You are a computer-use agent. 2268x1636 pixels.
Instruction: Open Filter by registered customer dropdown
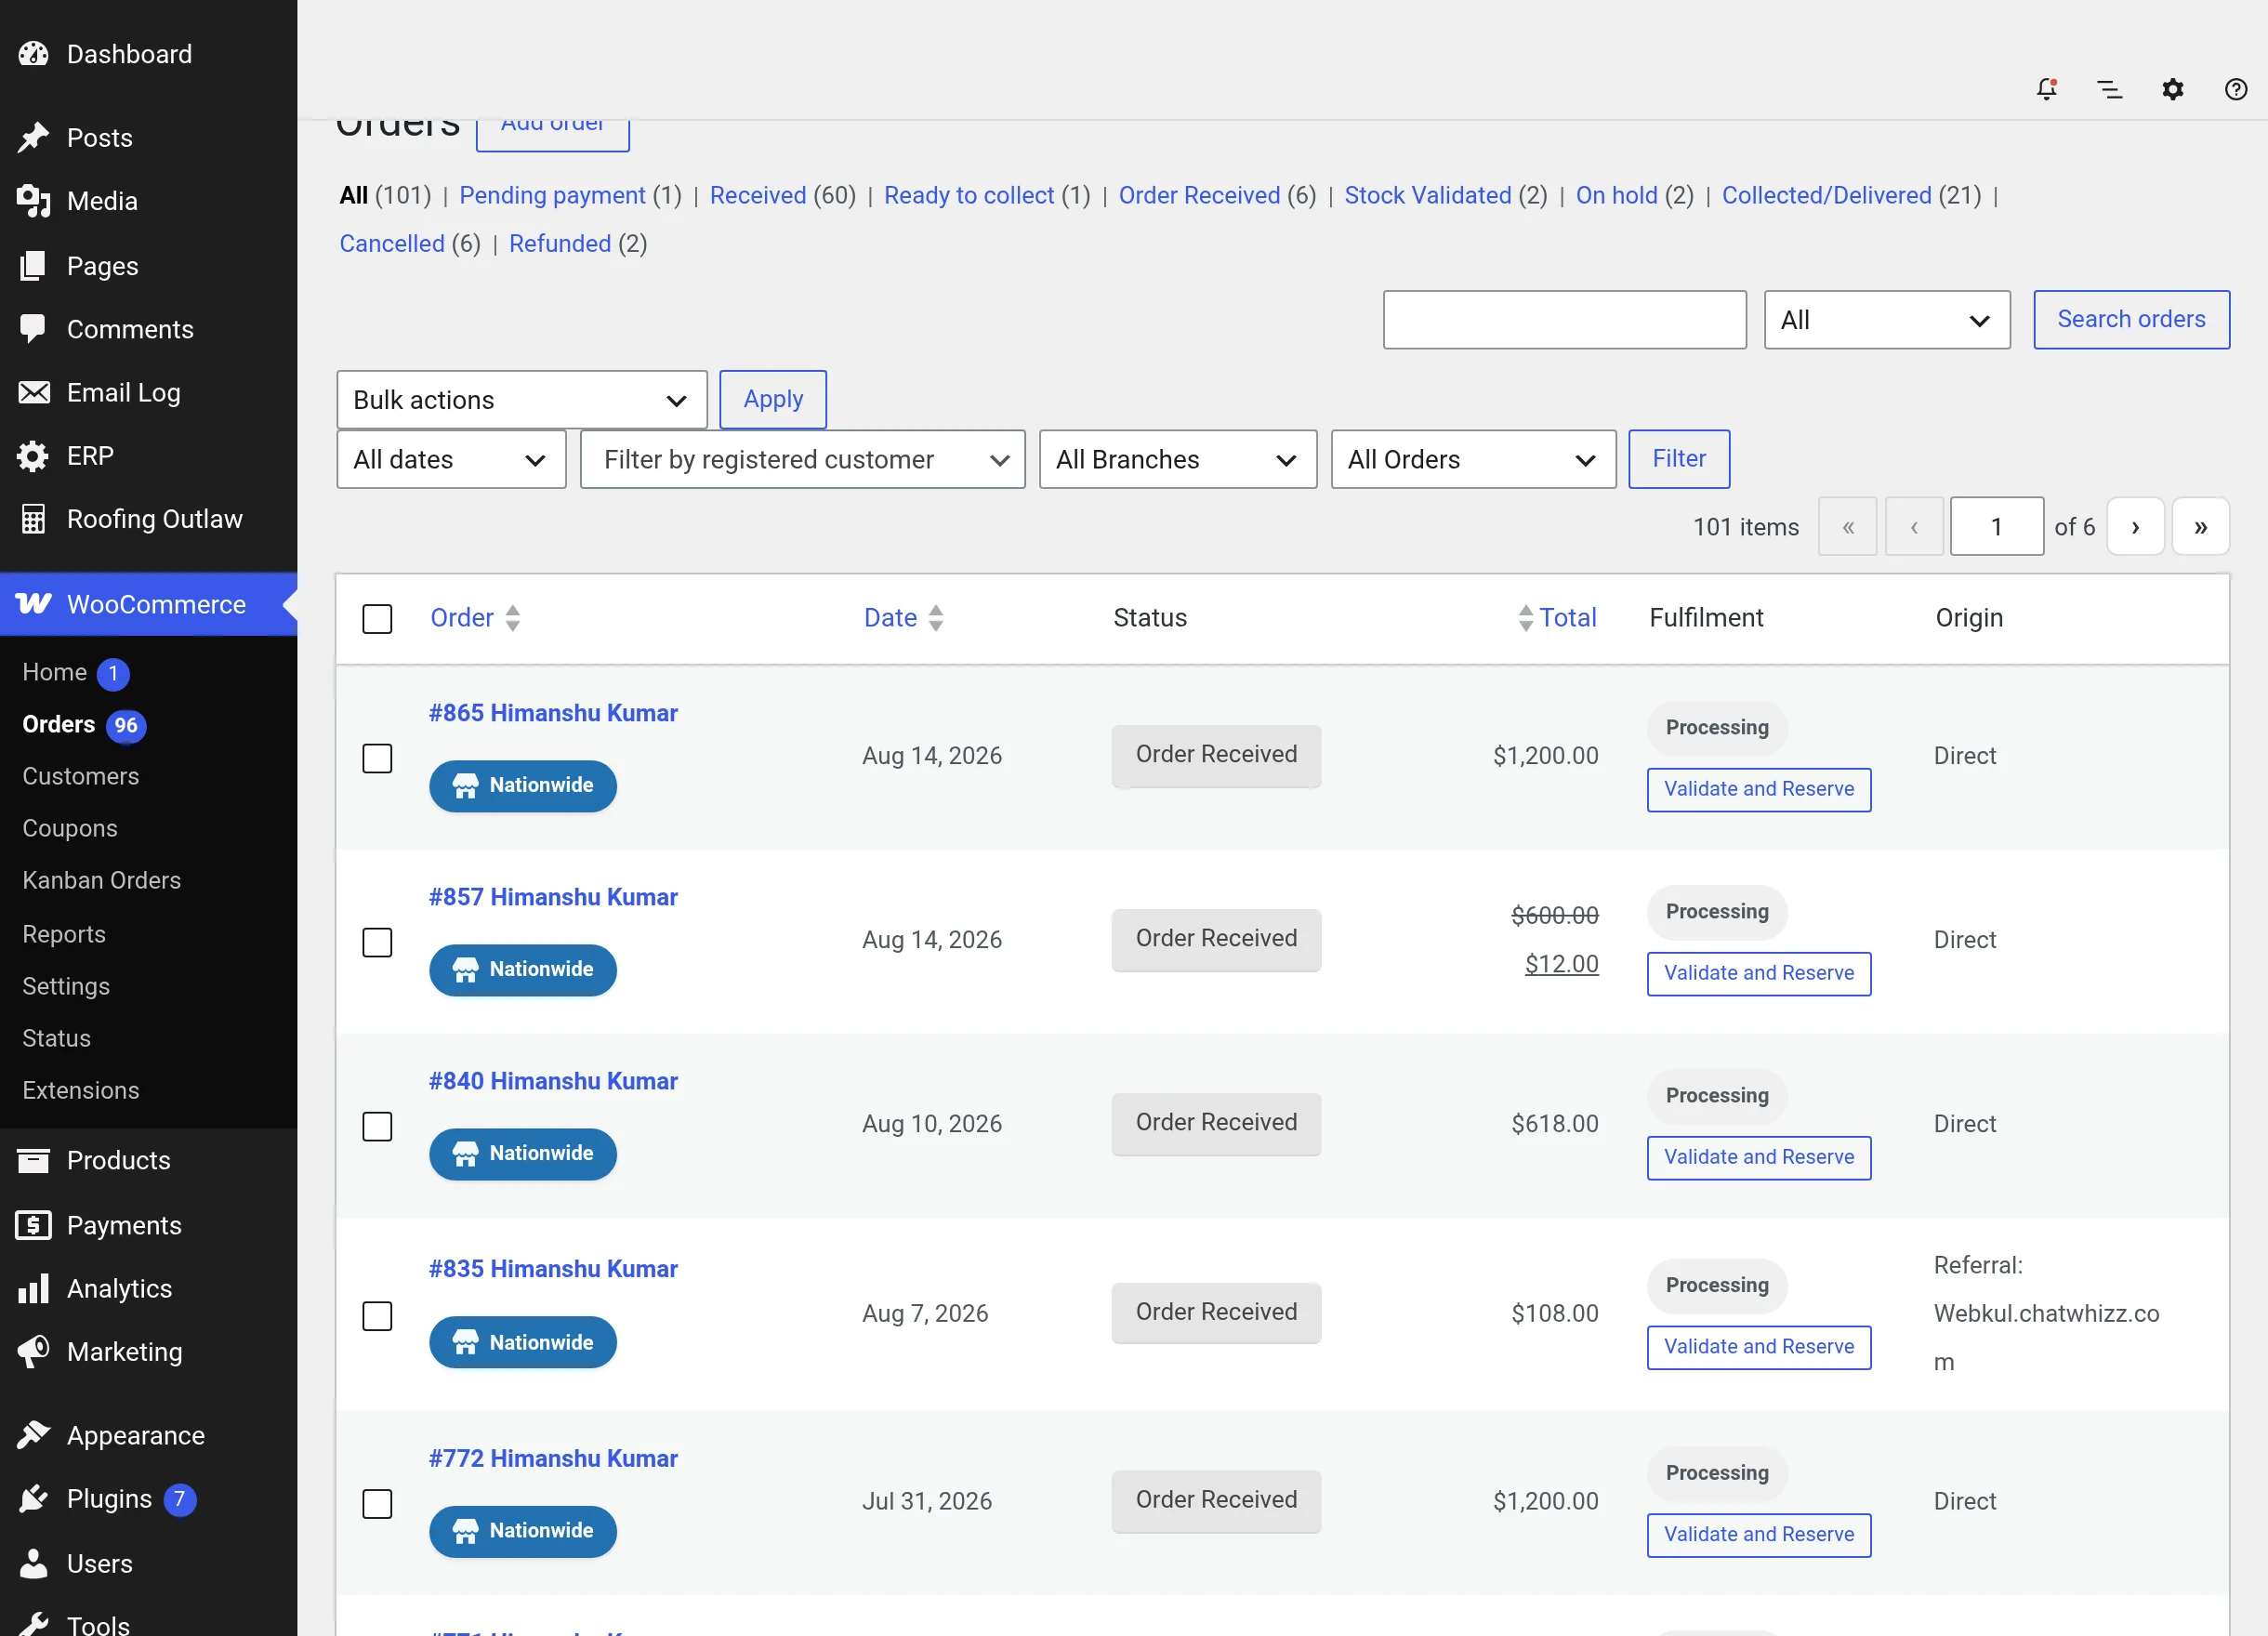coord(802,459)
